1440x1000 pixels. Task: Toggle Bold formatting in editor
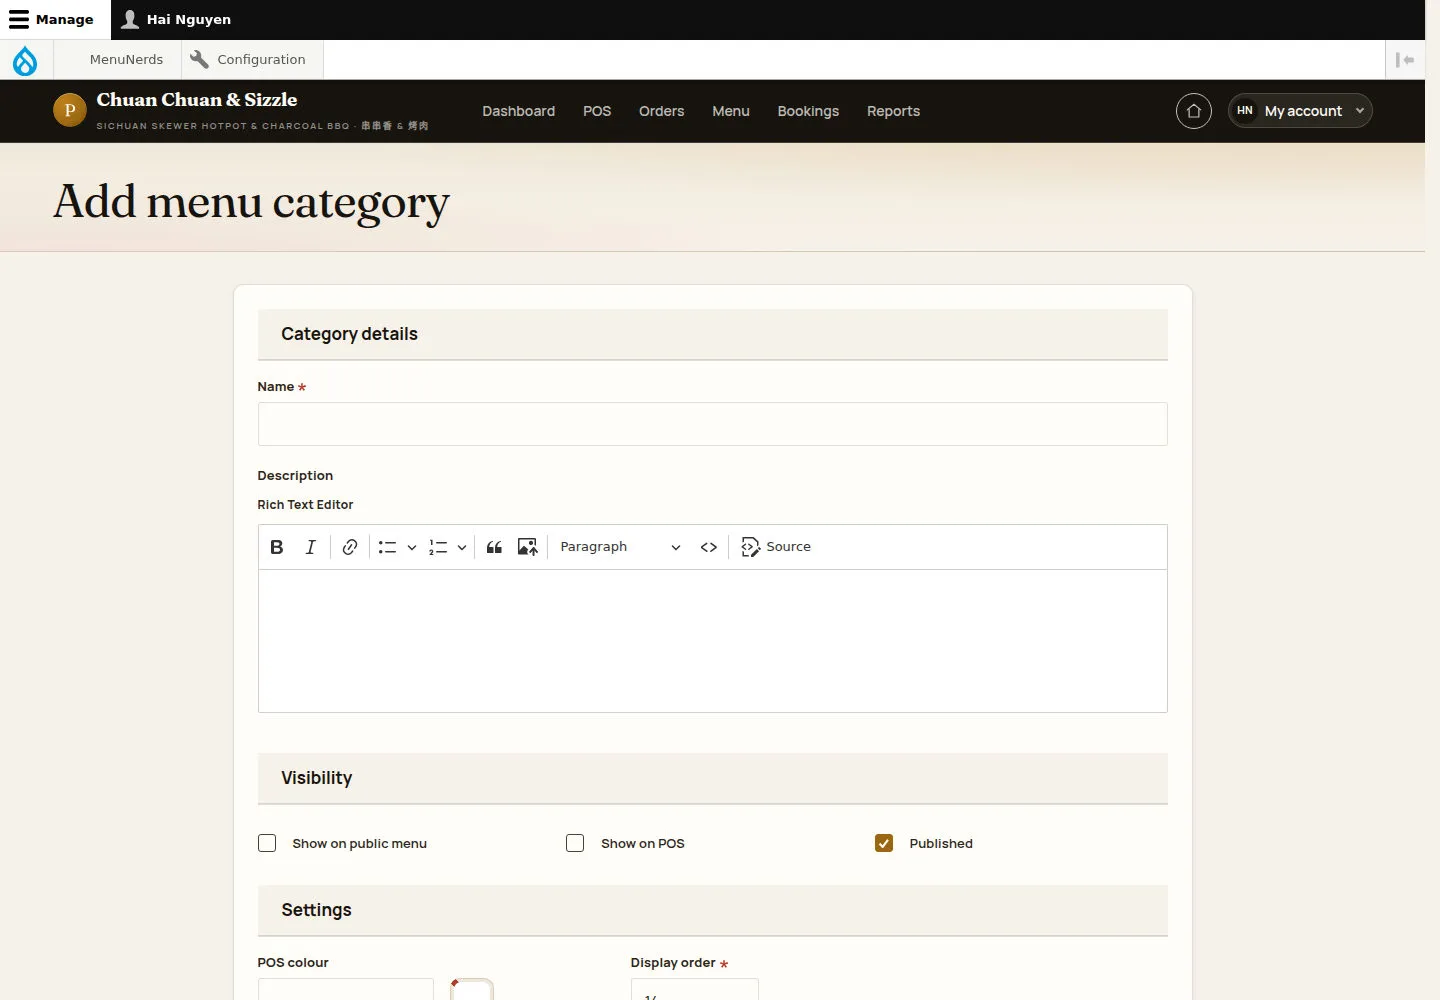277,547
